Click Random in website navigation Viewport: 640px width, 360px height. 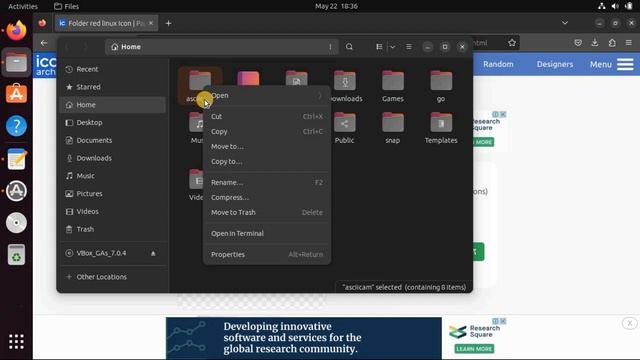tap(498, 64)
